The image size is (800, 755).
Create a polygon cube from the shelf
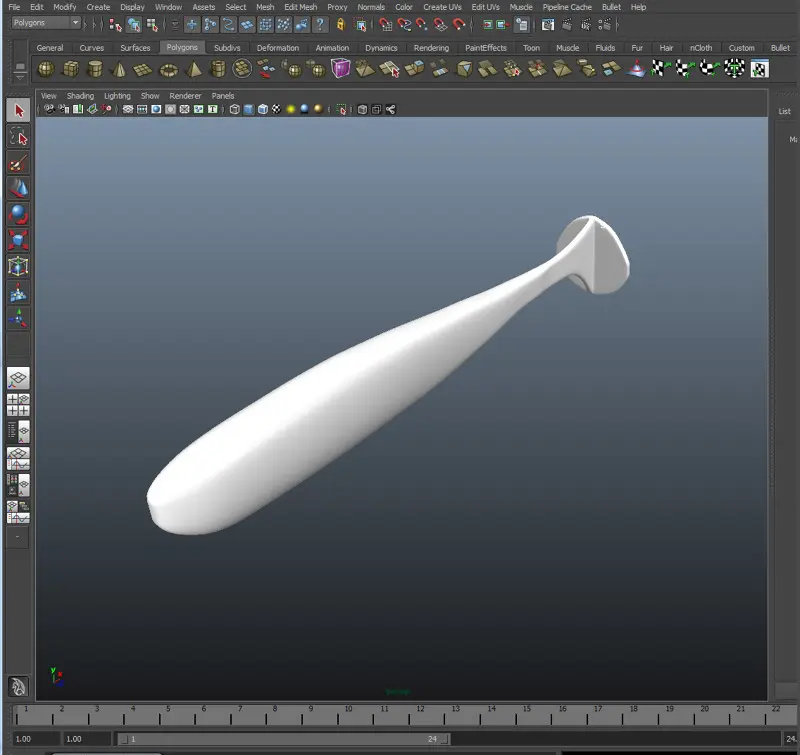[70, 69]
